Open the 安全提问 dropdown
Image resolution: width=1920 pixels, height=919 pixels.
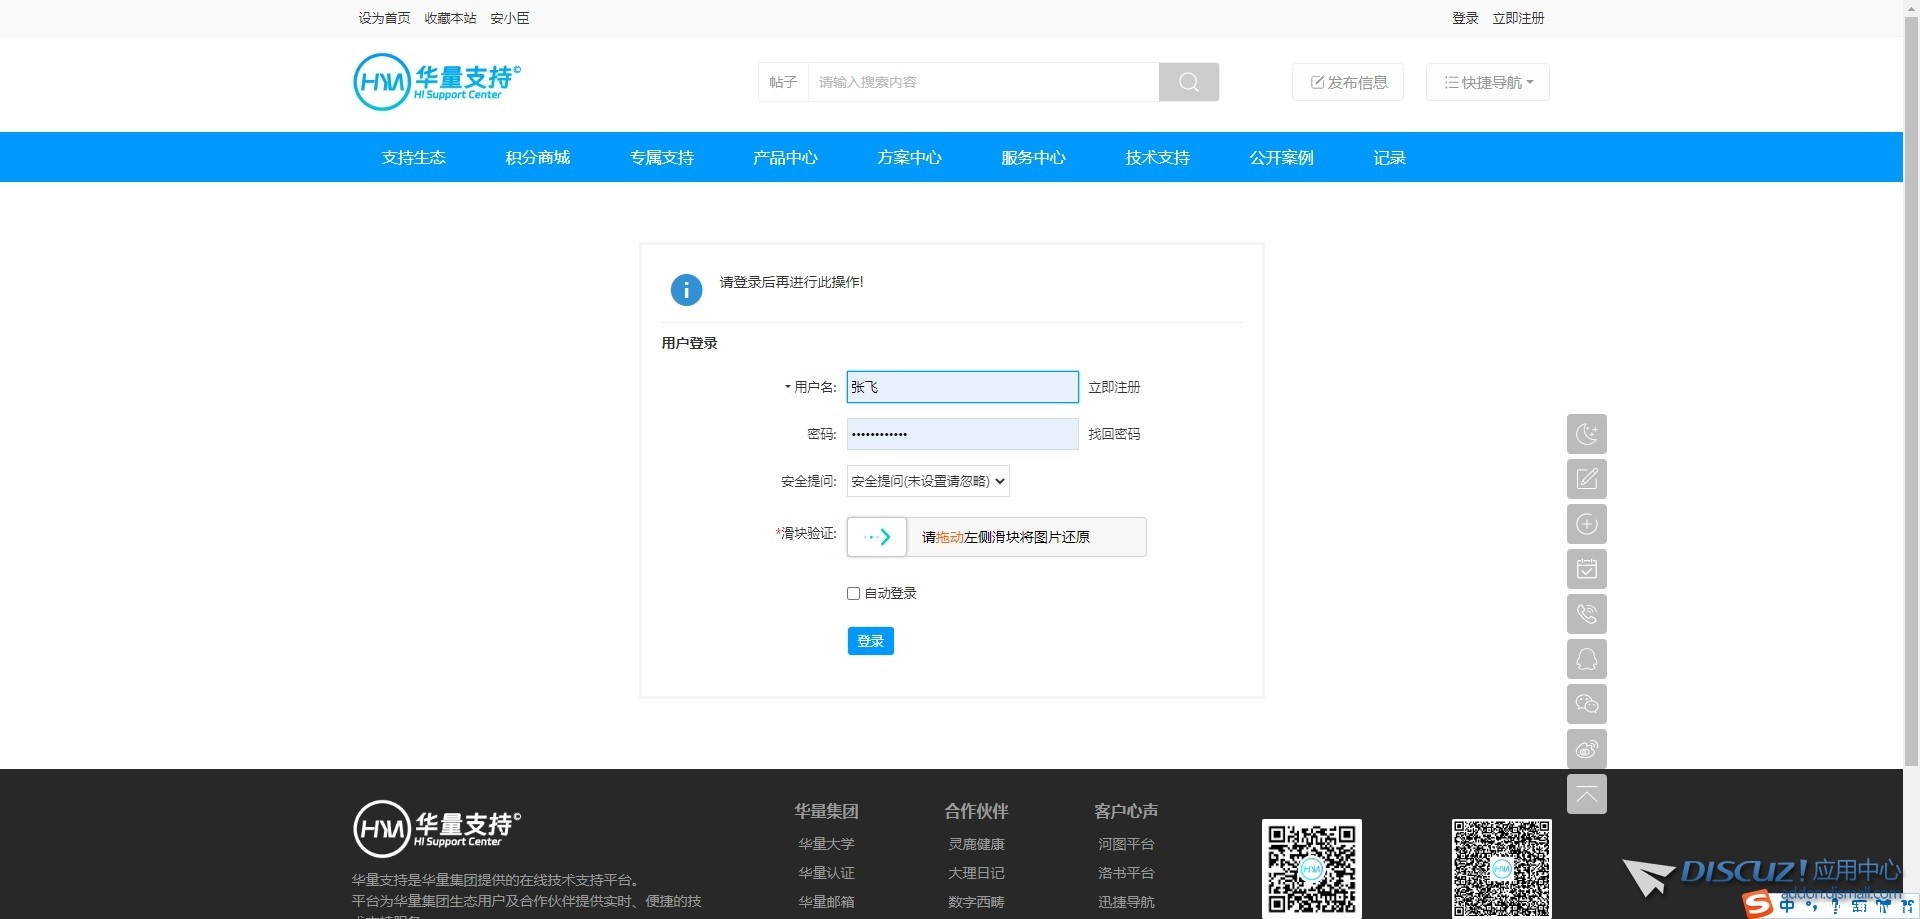click(927, 481)
